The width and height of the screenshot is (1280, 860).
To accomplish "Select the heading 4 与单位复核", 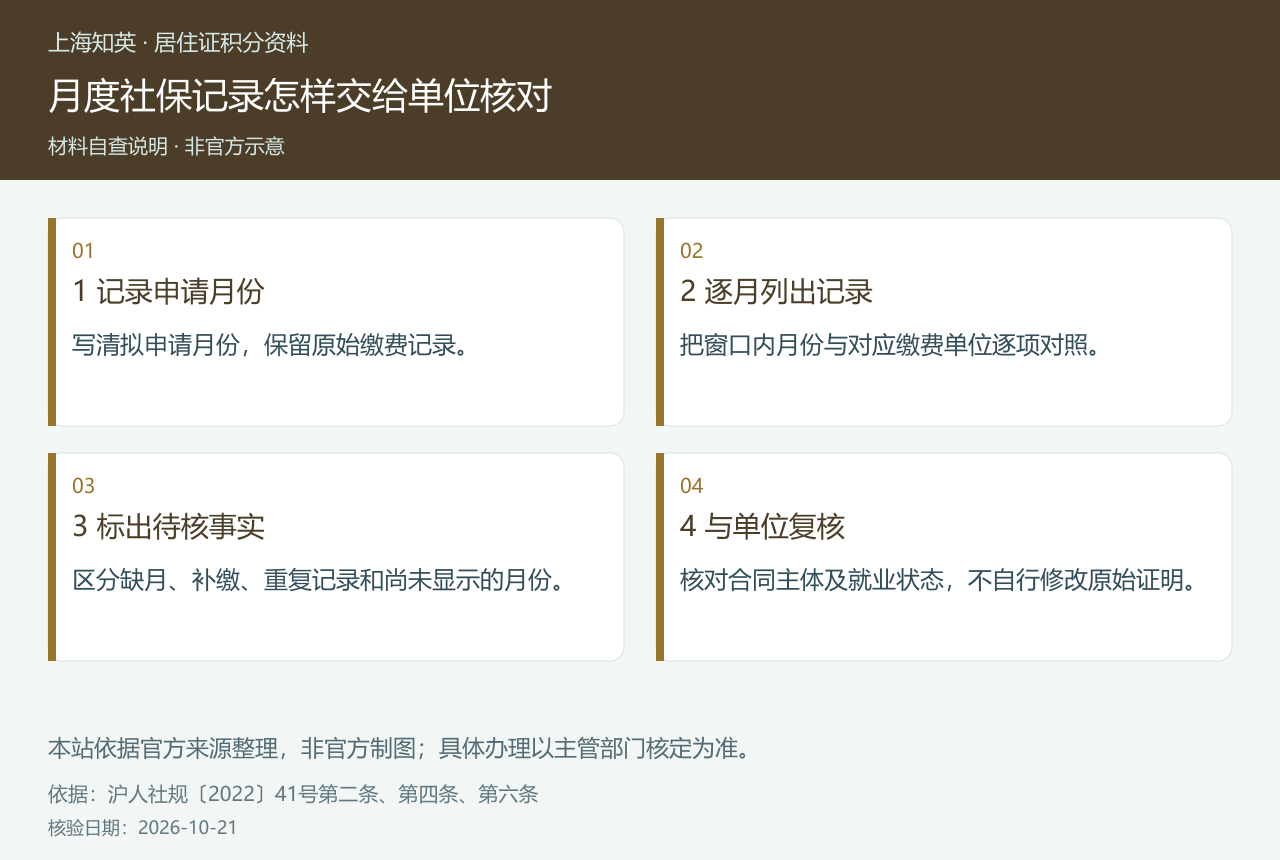I will (763, 527).
